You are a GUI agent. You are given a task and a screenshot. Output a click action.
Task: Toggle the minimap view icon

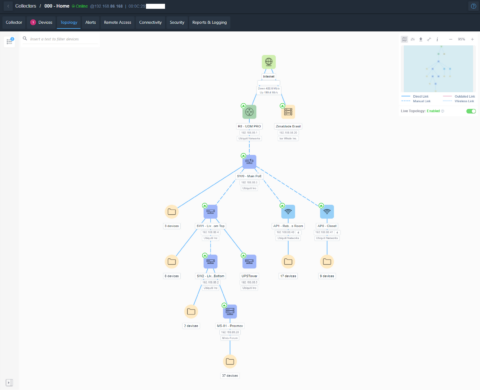404,39
